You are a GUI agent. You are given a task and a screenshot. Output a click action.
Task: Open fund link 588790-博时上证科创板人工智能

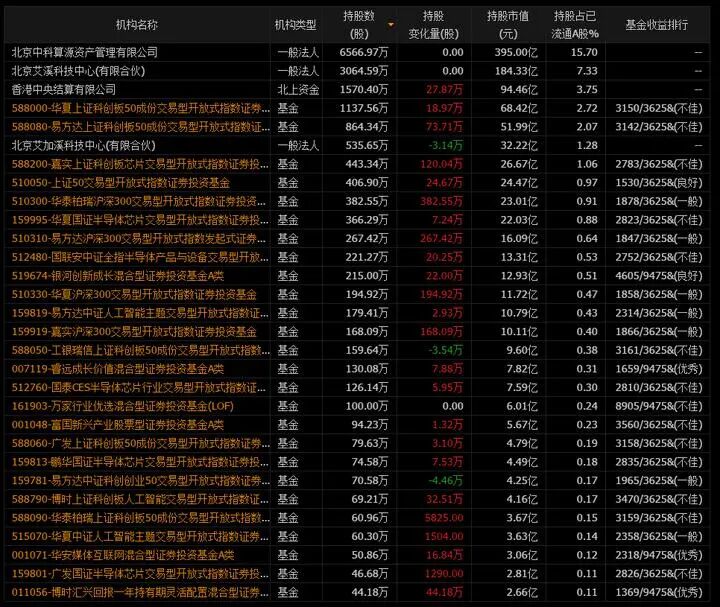[141, 499]
